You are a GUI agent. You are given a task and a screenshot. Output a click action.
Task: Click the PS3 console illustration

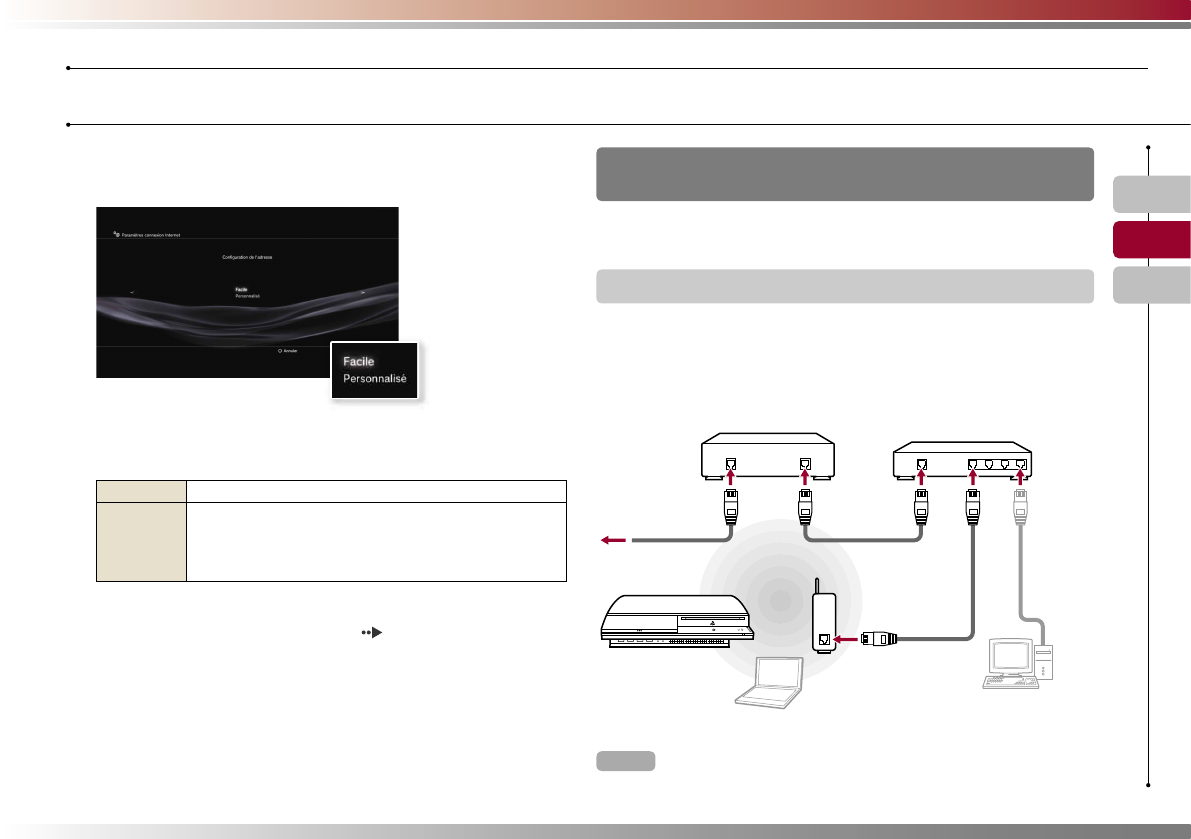pyautogui.click(x=677, y=621)
